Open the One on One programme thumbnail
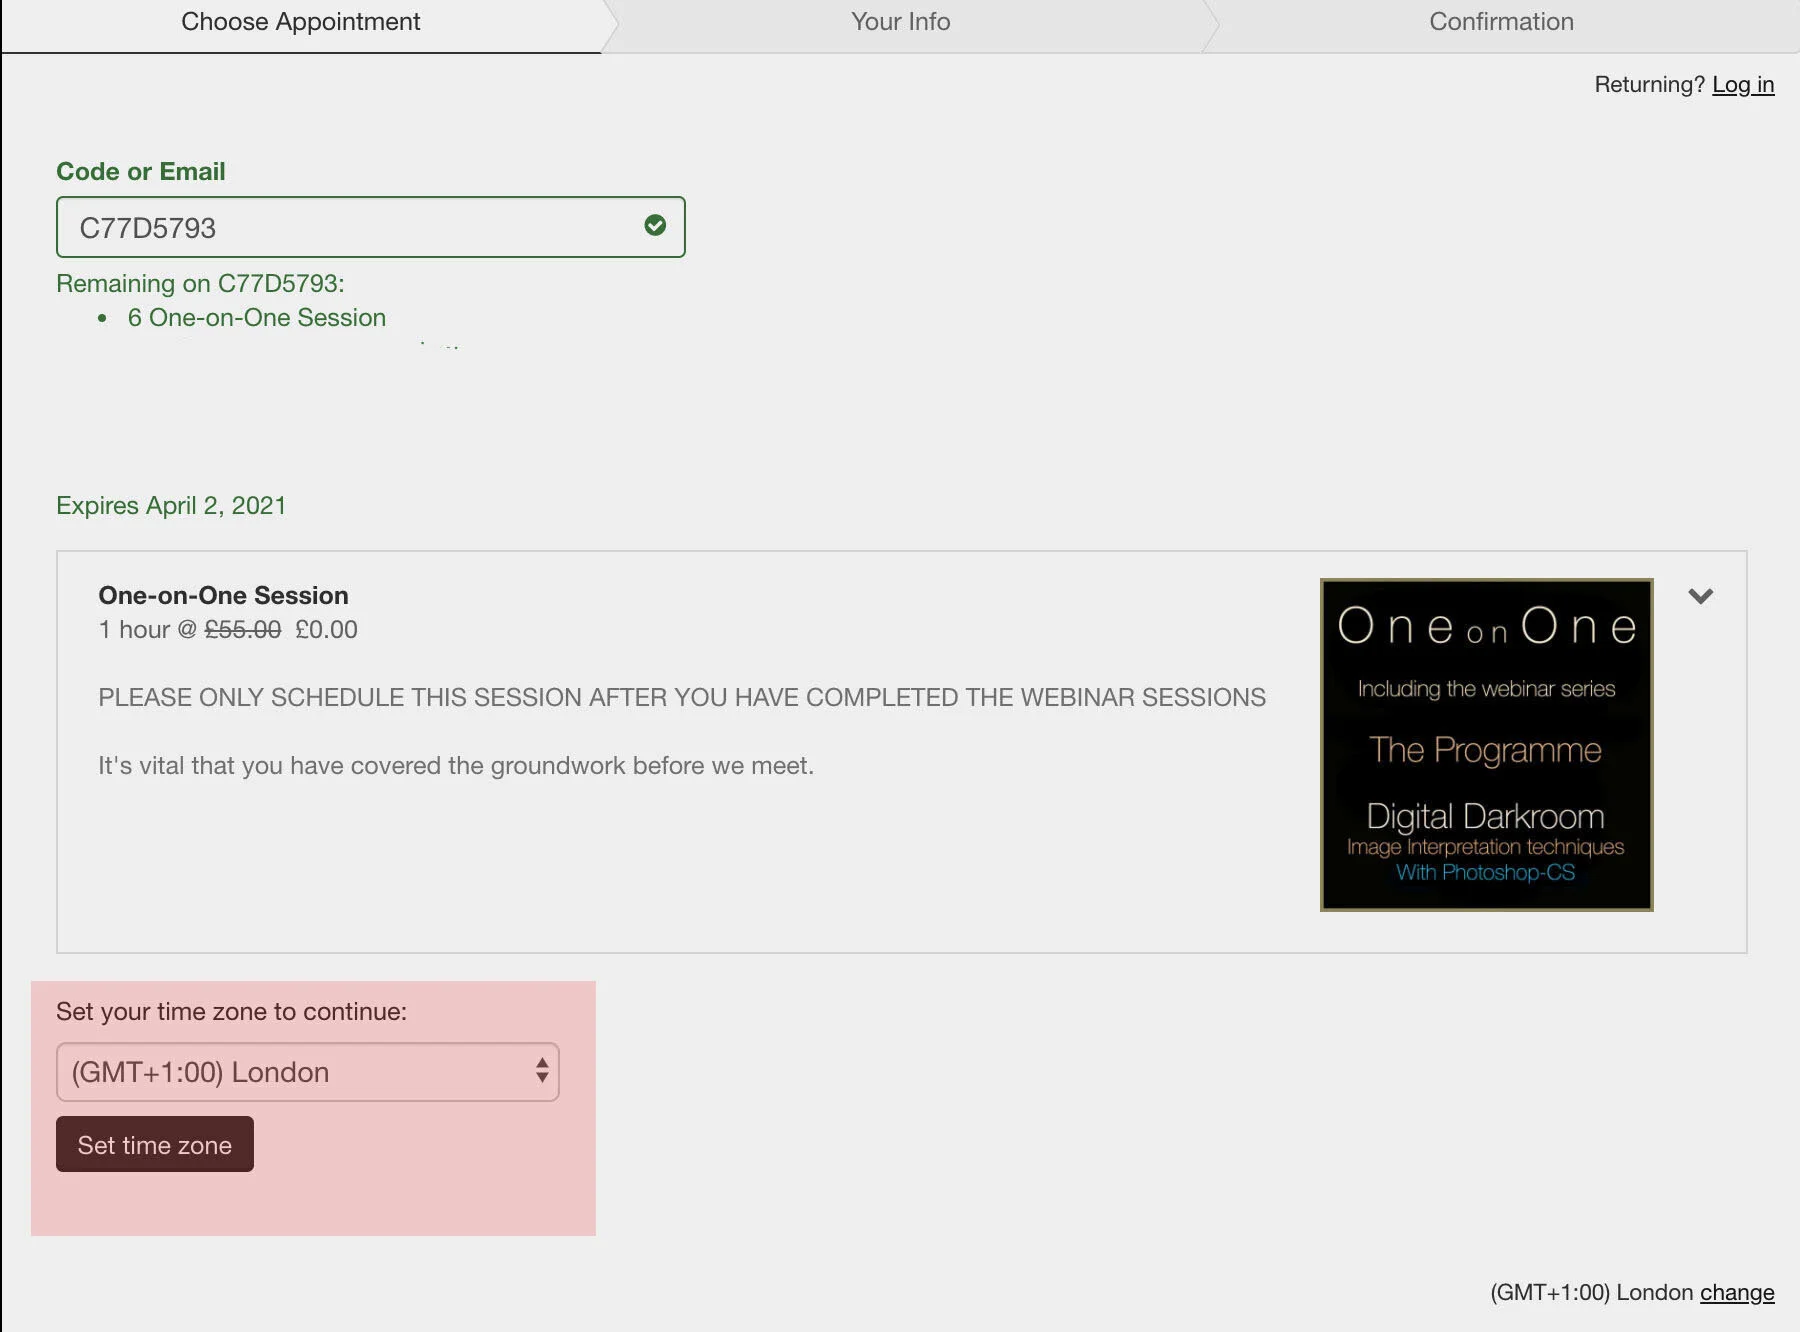1800x1332 pixels. [x=1486, y=745]
